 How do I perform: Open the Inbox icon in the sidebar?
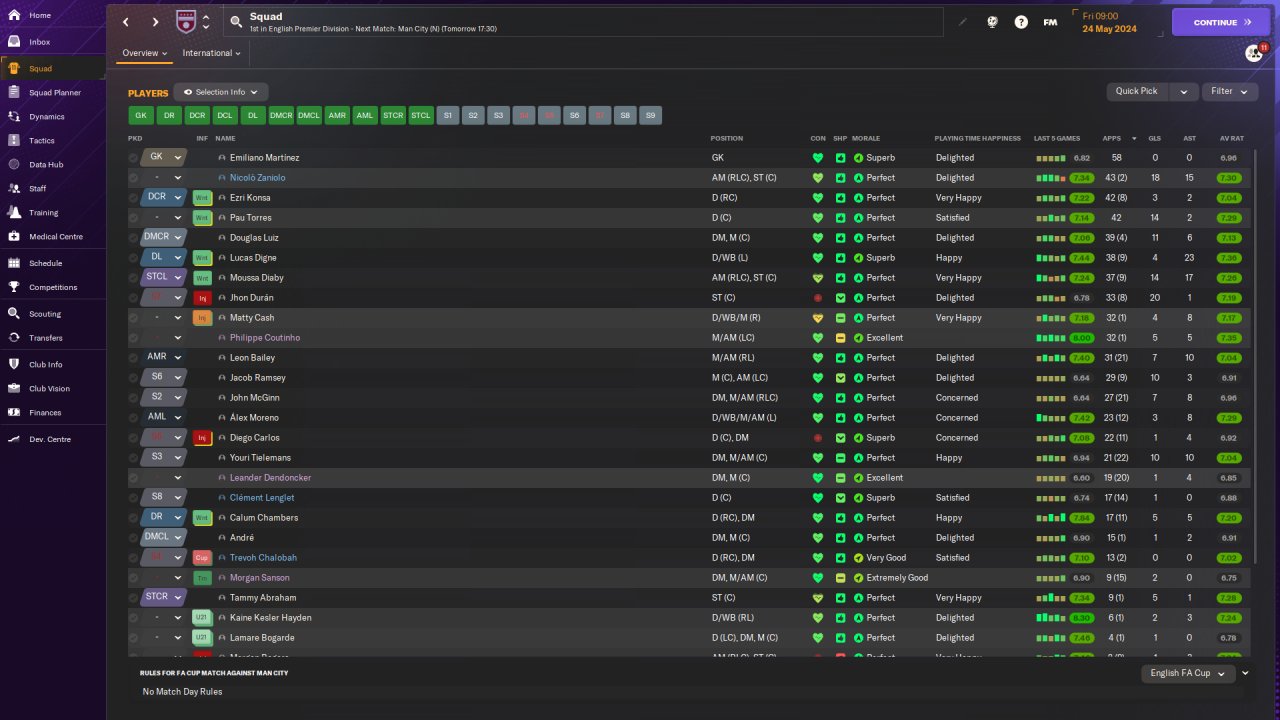[14, 42]
